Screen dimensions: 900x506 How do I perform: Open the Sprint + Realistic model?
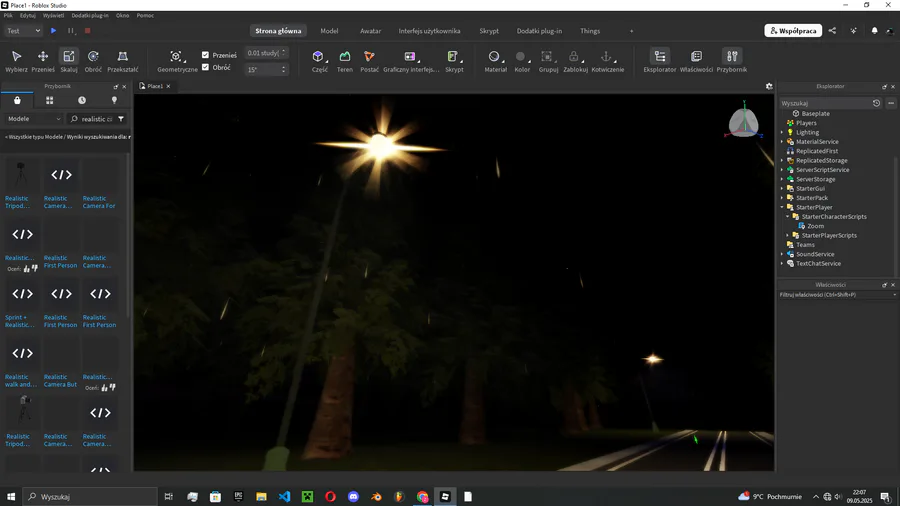click(x=20, y=321)
